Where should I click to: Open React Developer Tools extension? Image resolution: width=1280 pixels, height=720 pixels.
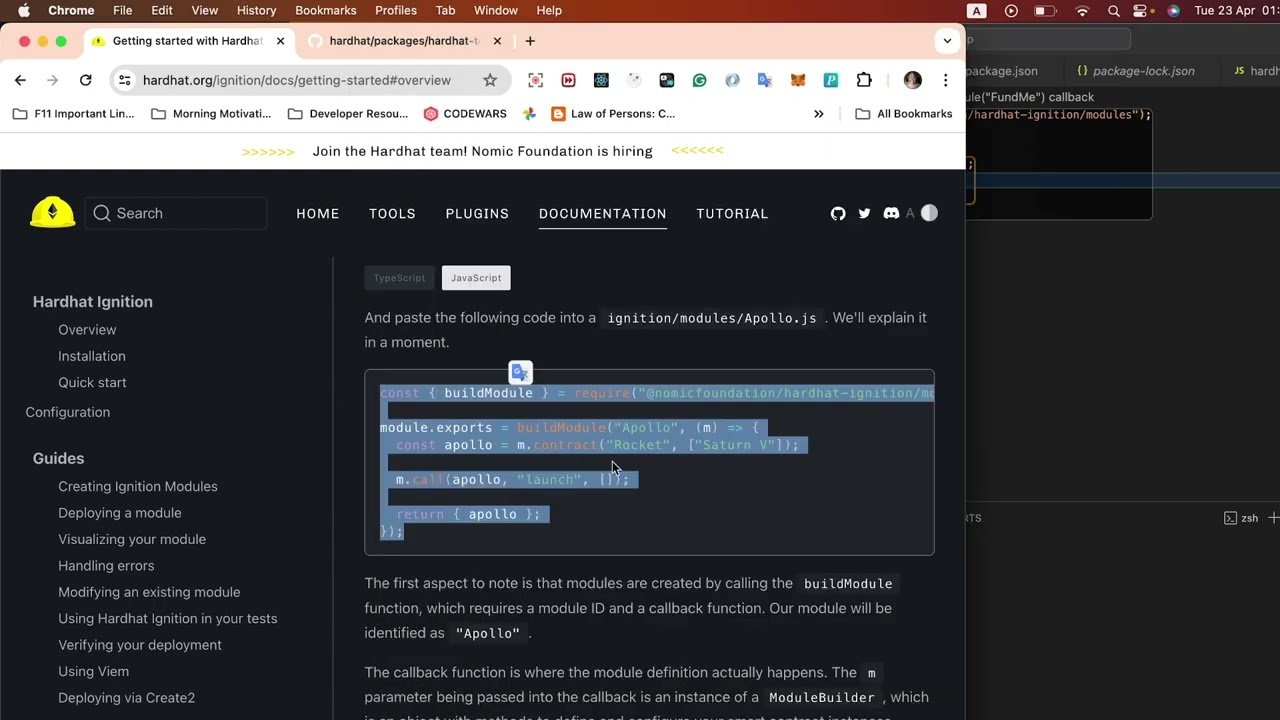click(x=601, y=80)
